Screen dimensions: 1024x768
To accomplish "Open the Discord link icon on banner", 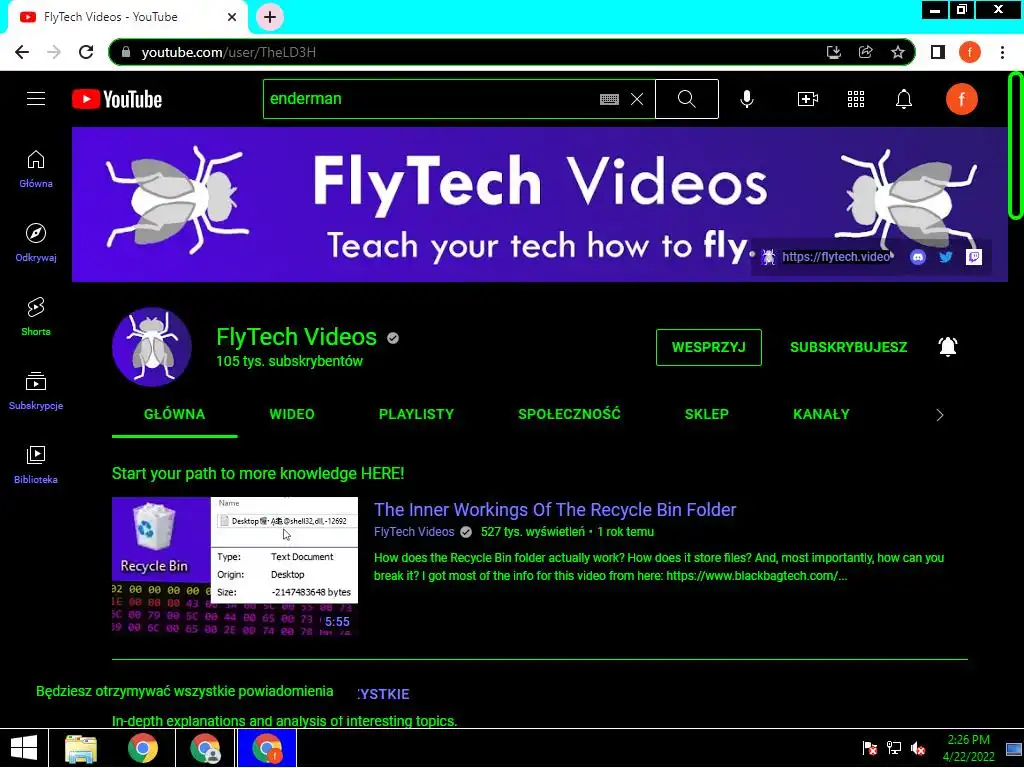I will pyautogui.click(x=918, y=257).
